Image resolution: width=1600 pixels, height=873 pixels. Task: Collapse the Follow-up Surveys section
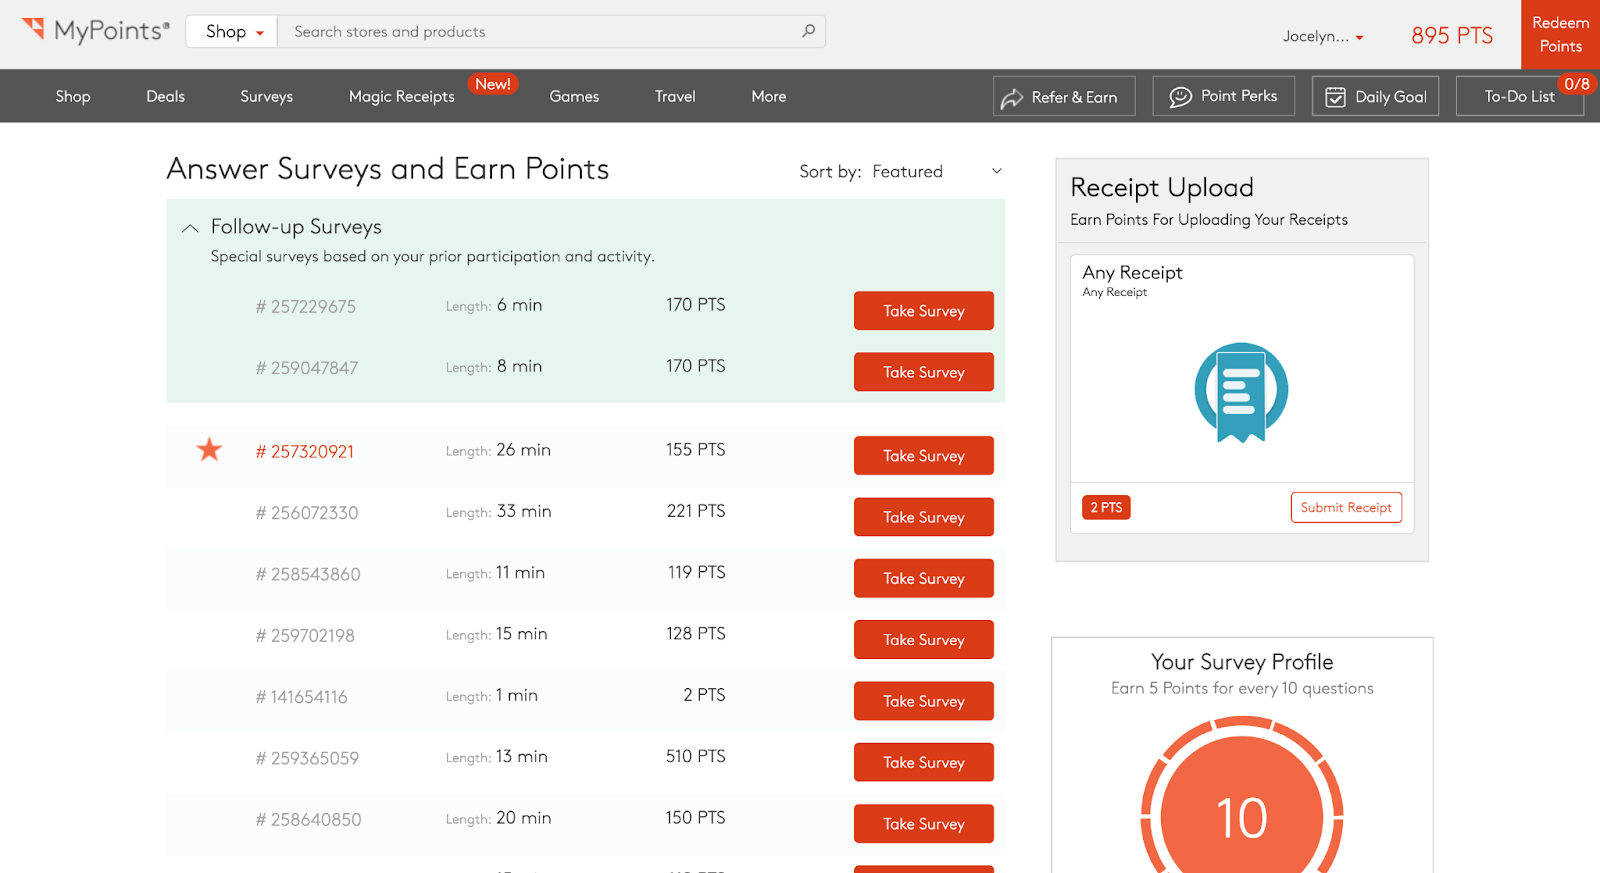point(190,228)
